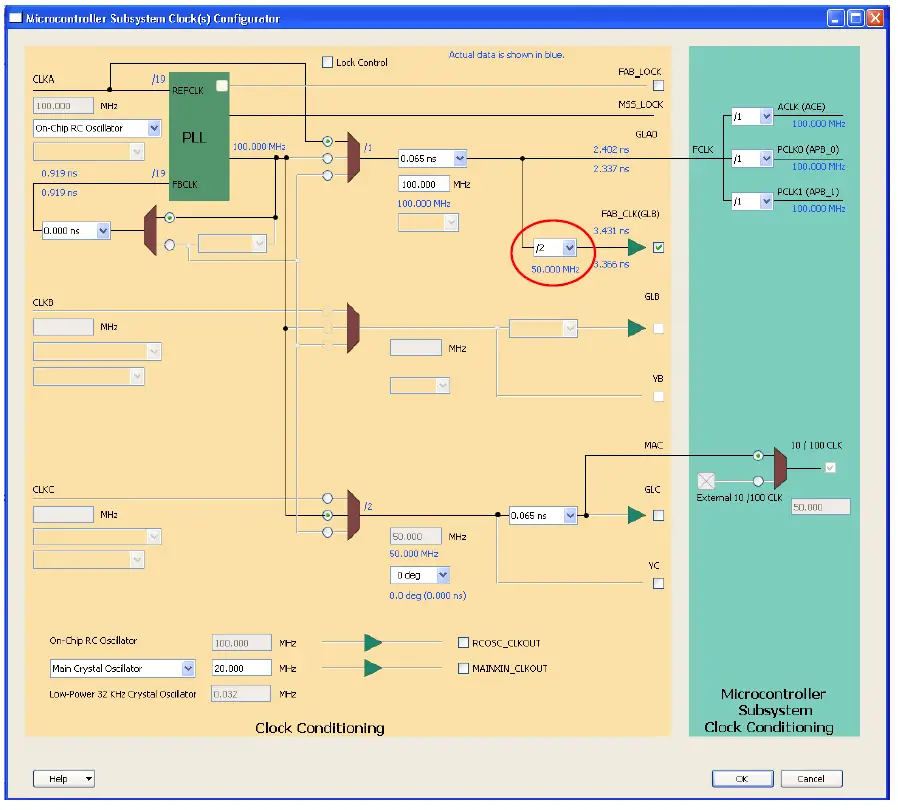Enable the Lock Control checkbox

tap(328, 62)
